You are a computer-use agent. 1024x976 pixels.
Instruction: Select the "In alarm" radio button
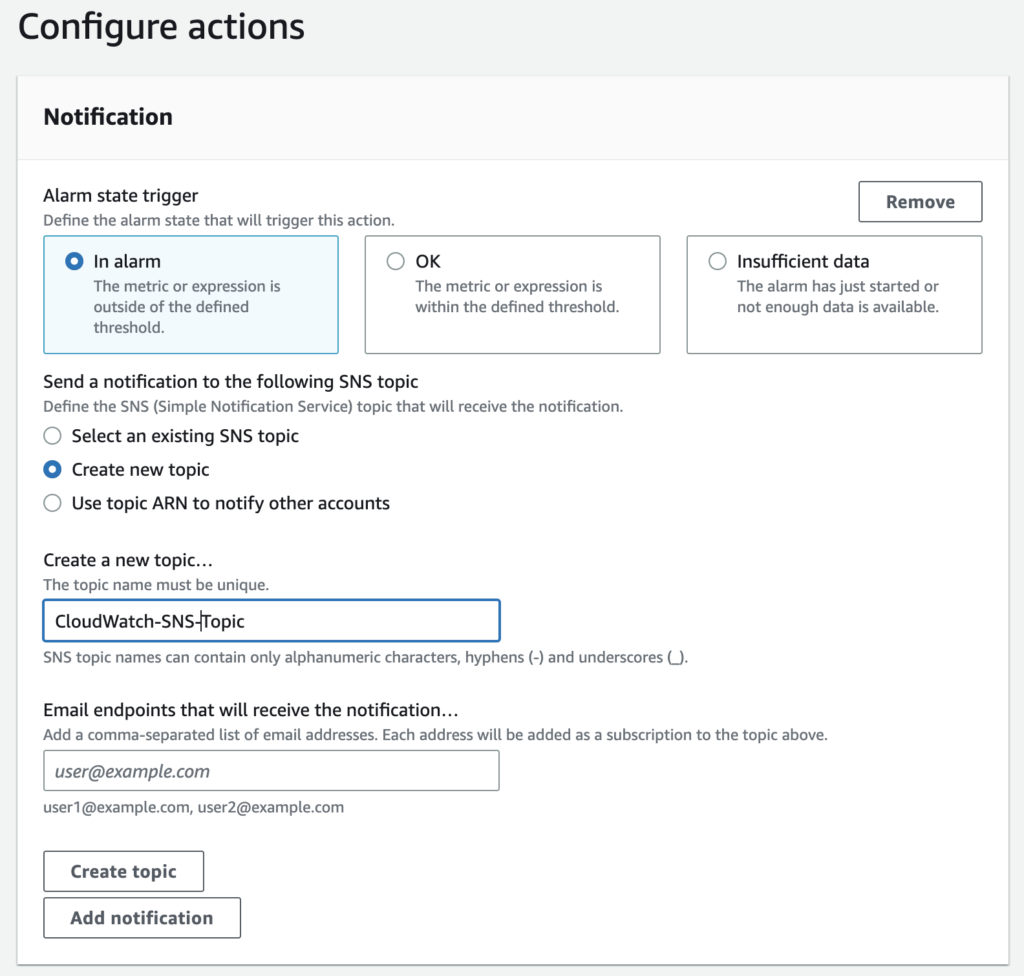74,261
